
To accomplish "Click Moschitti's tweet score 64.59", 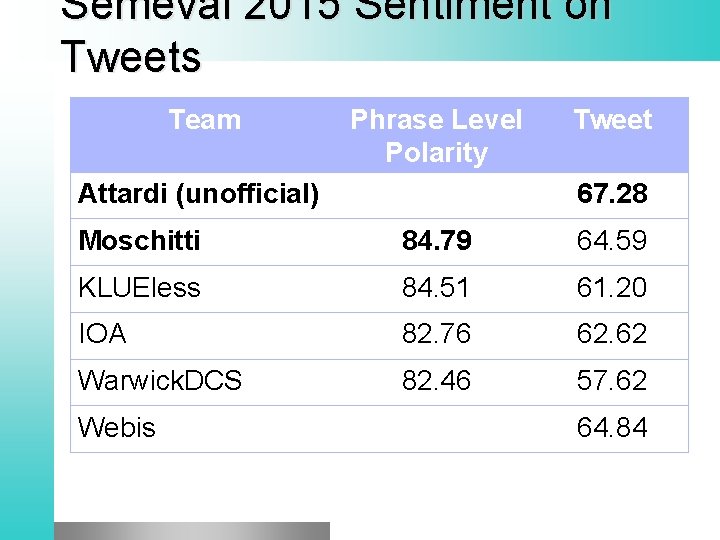I will pos(612,241).
